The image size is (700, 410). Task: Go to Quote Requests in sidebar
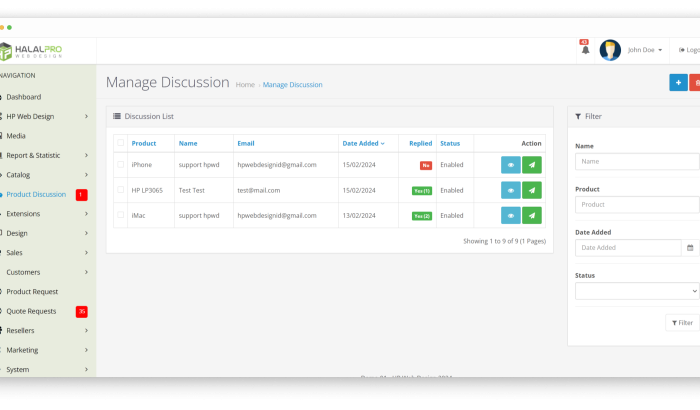point(31,311)
